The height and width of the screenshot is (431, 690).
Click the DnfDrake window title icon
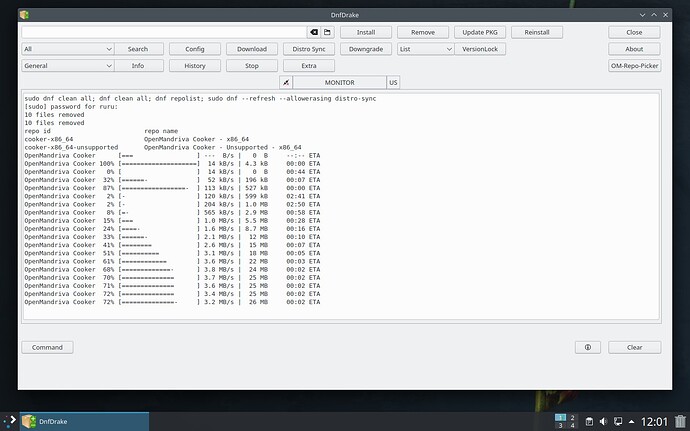pos(24,15)
